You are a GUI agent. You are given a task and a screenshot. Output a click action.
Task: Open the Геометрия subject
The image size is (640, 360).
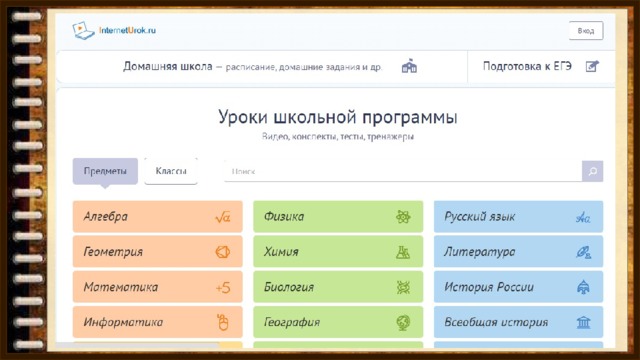(x=158, y=251)
